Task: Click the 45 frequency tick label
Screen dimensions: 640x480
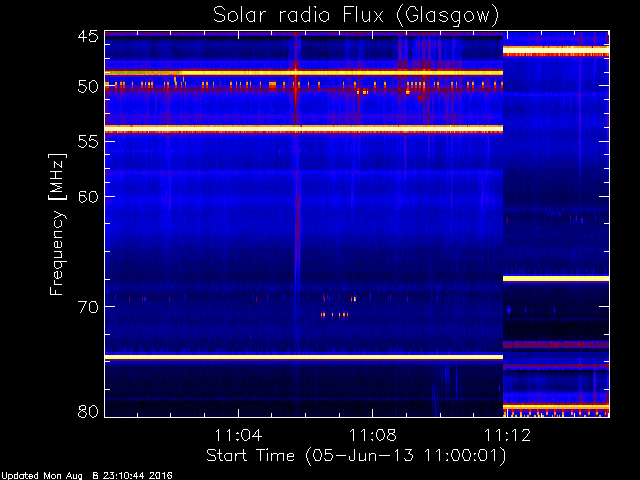Action: click(x=88, y=37)
